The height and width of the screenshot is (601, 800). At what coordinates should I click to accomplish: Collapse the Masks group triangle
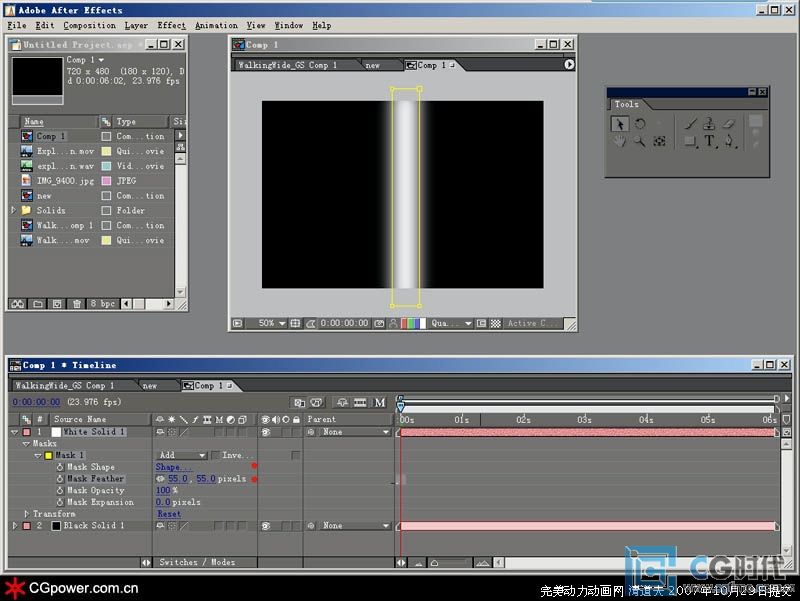[x=26, y=444]
